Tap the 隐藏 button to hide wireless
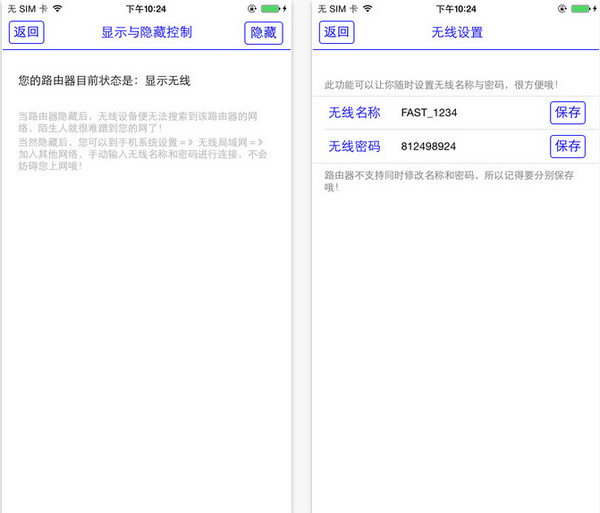 point(264,33)
